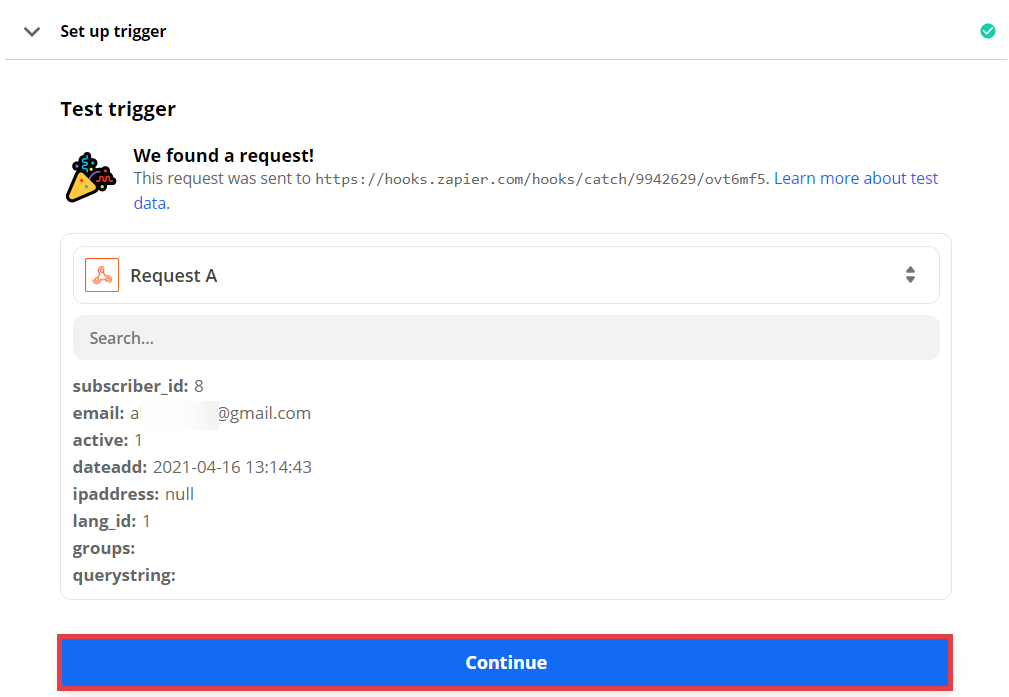Open the Learn more about test data link
The height and width of the screenshot is (697, 1009).
(x=856, y=179)
